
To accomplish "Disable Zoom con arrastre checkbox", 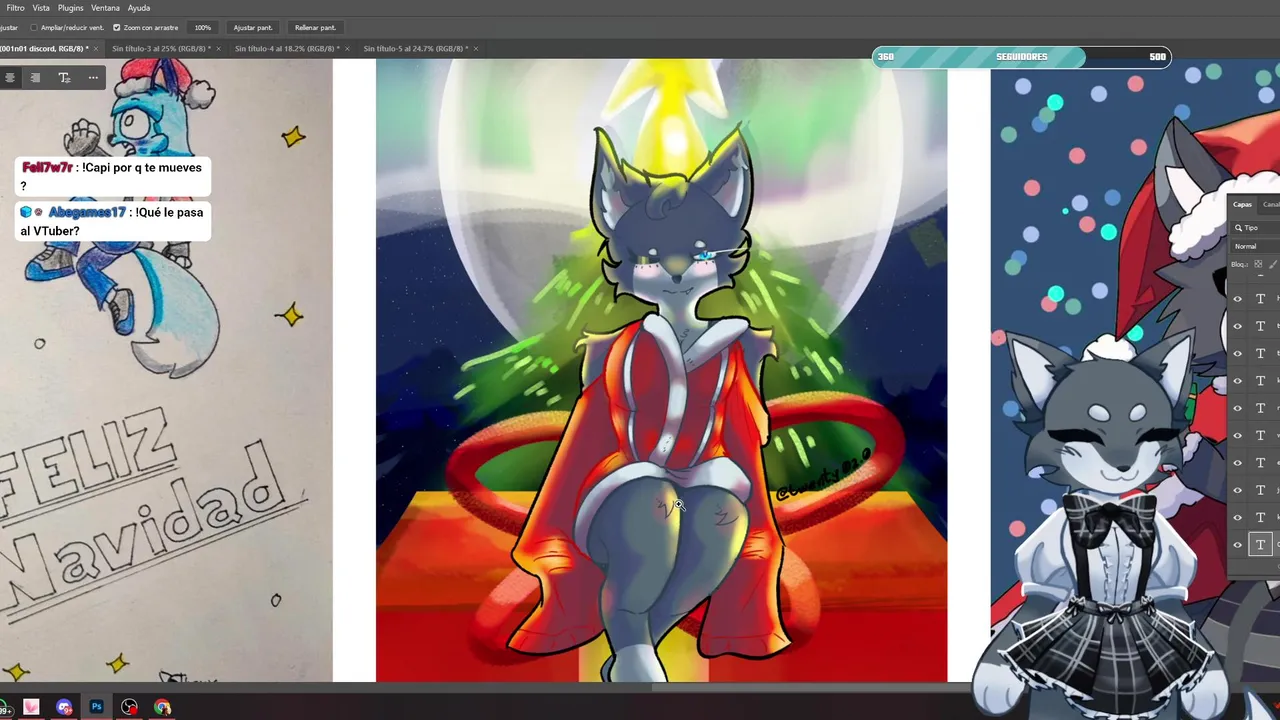I will point(117,28).
